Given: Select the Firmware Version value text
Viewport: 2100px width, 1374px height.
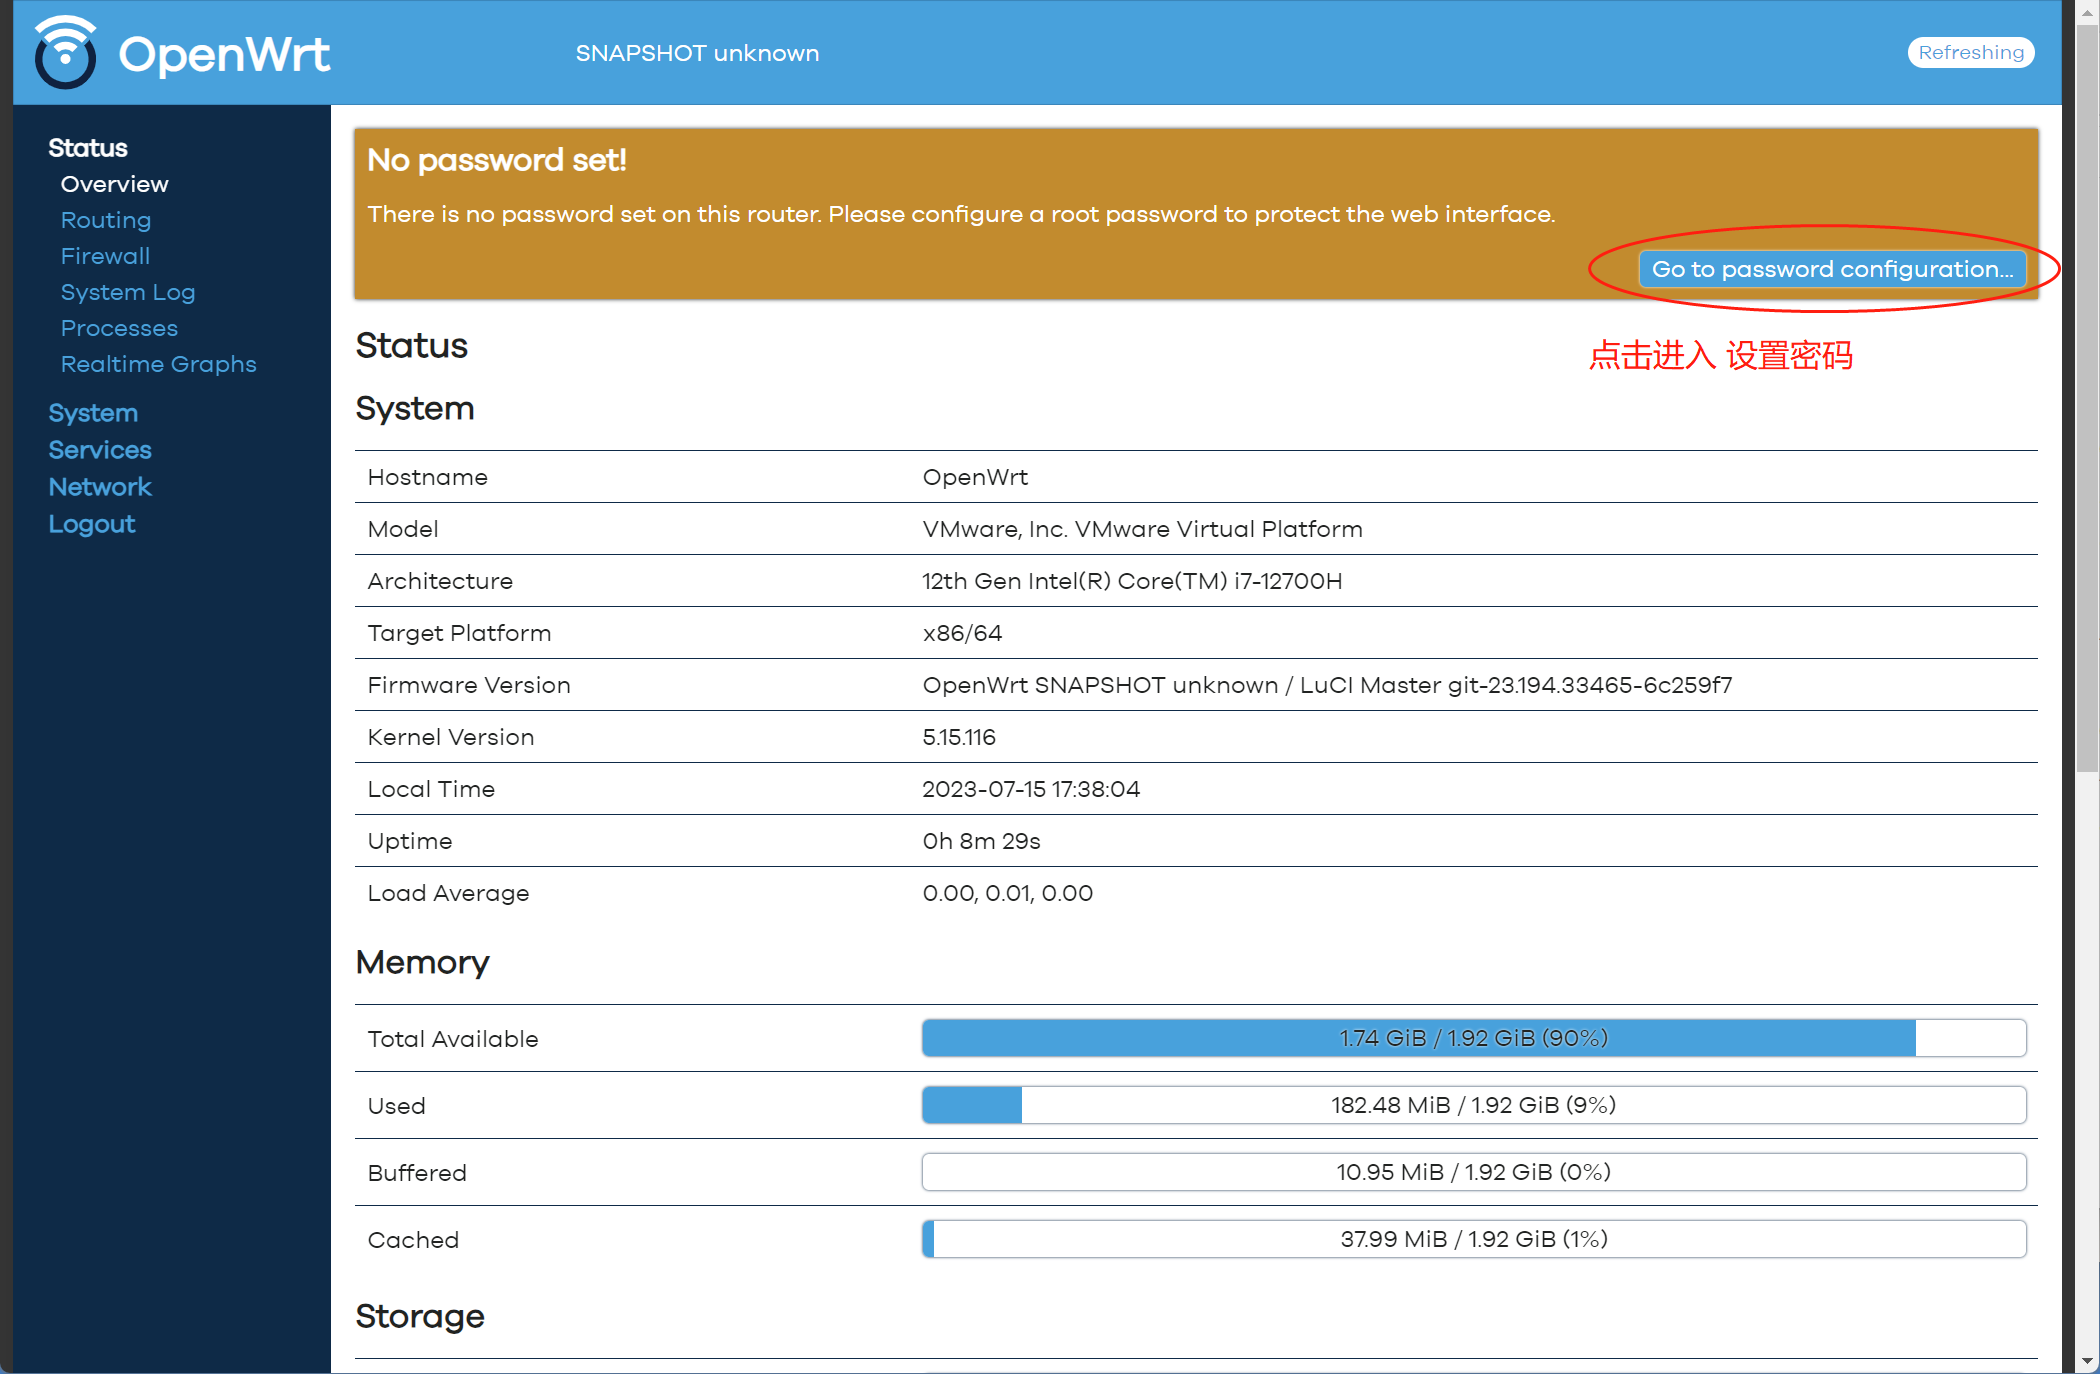Looking at the screenshot, I should pos(1327,685).
